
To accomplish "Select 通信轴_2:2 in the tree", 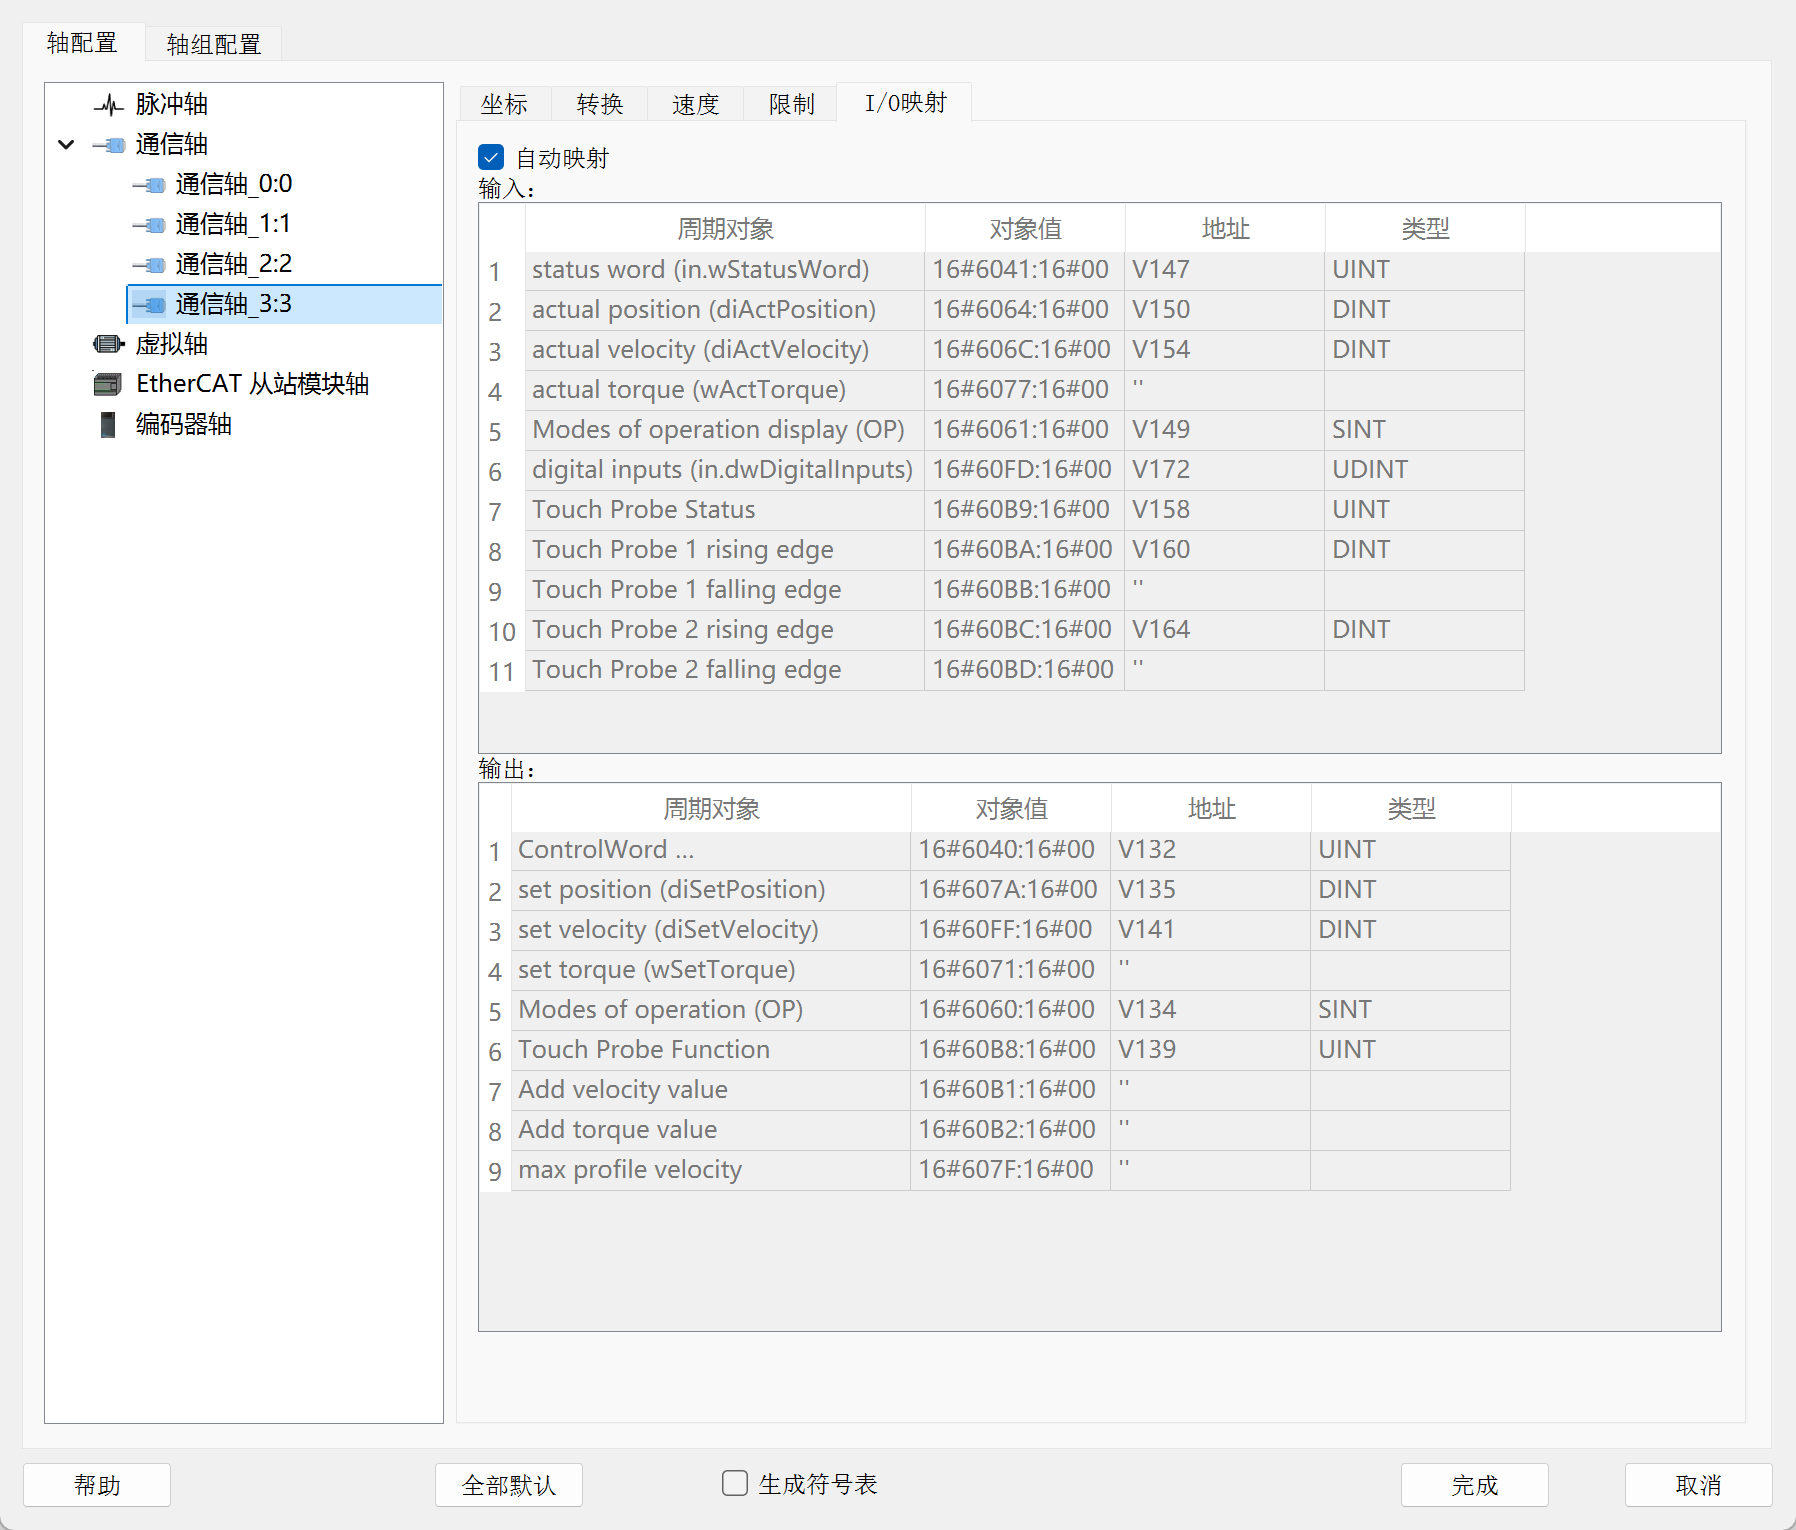I will coord(234,264).
